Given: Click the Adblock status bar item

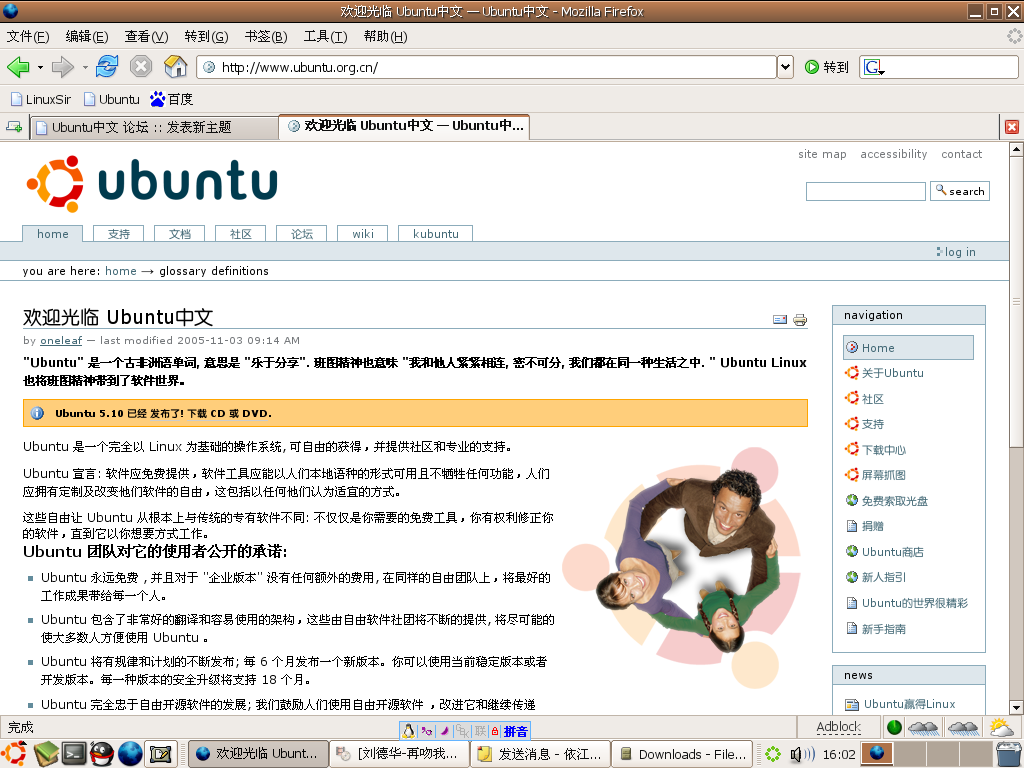Looking at the screenshot, I should 839,727.
